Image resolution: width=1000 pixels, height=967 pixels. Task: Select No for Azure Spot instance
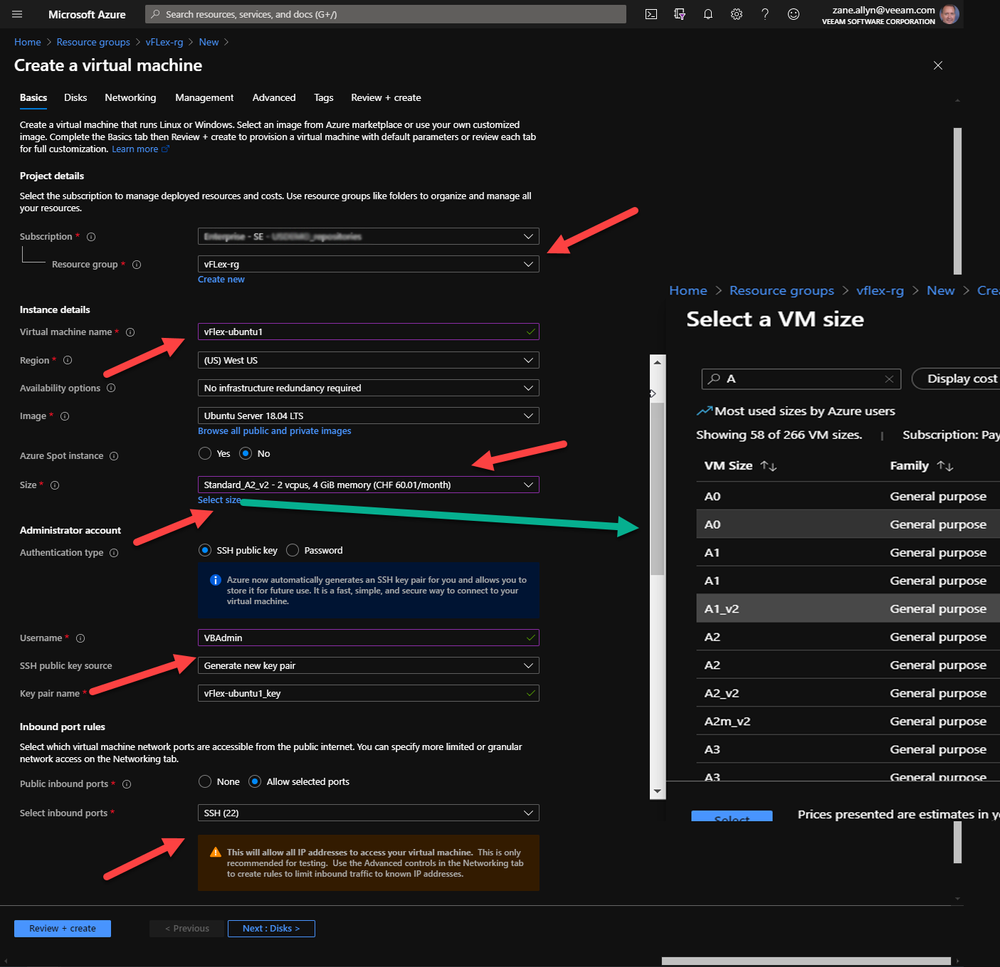246,454
